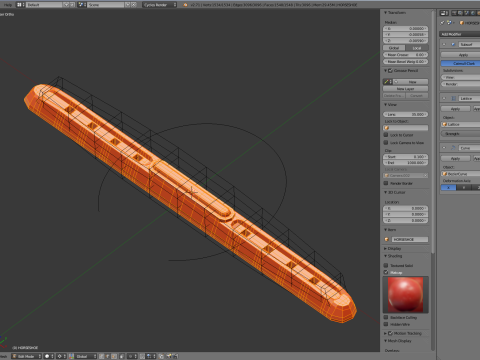480x360 pixels.
Task: Switch to face select mode icon
Action: pos(114,356)
